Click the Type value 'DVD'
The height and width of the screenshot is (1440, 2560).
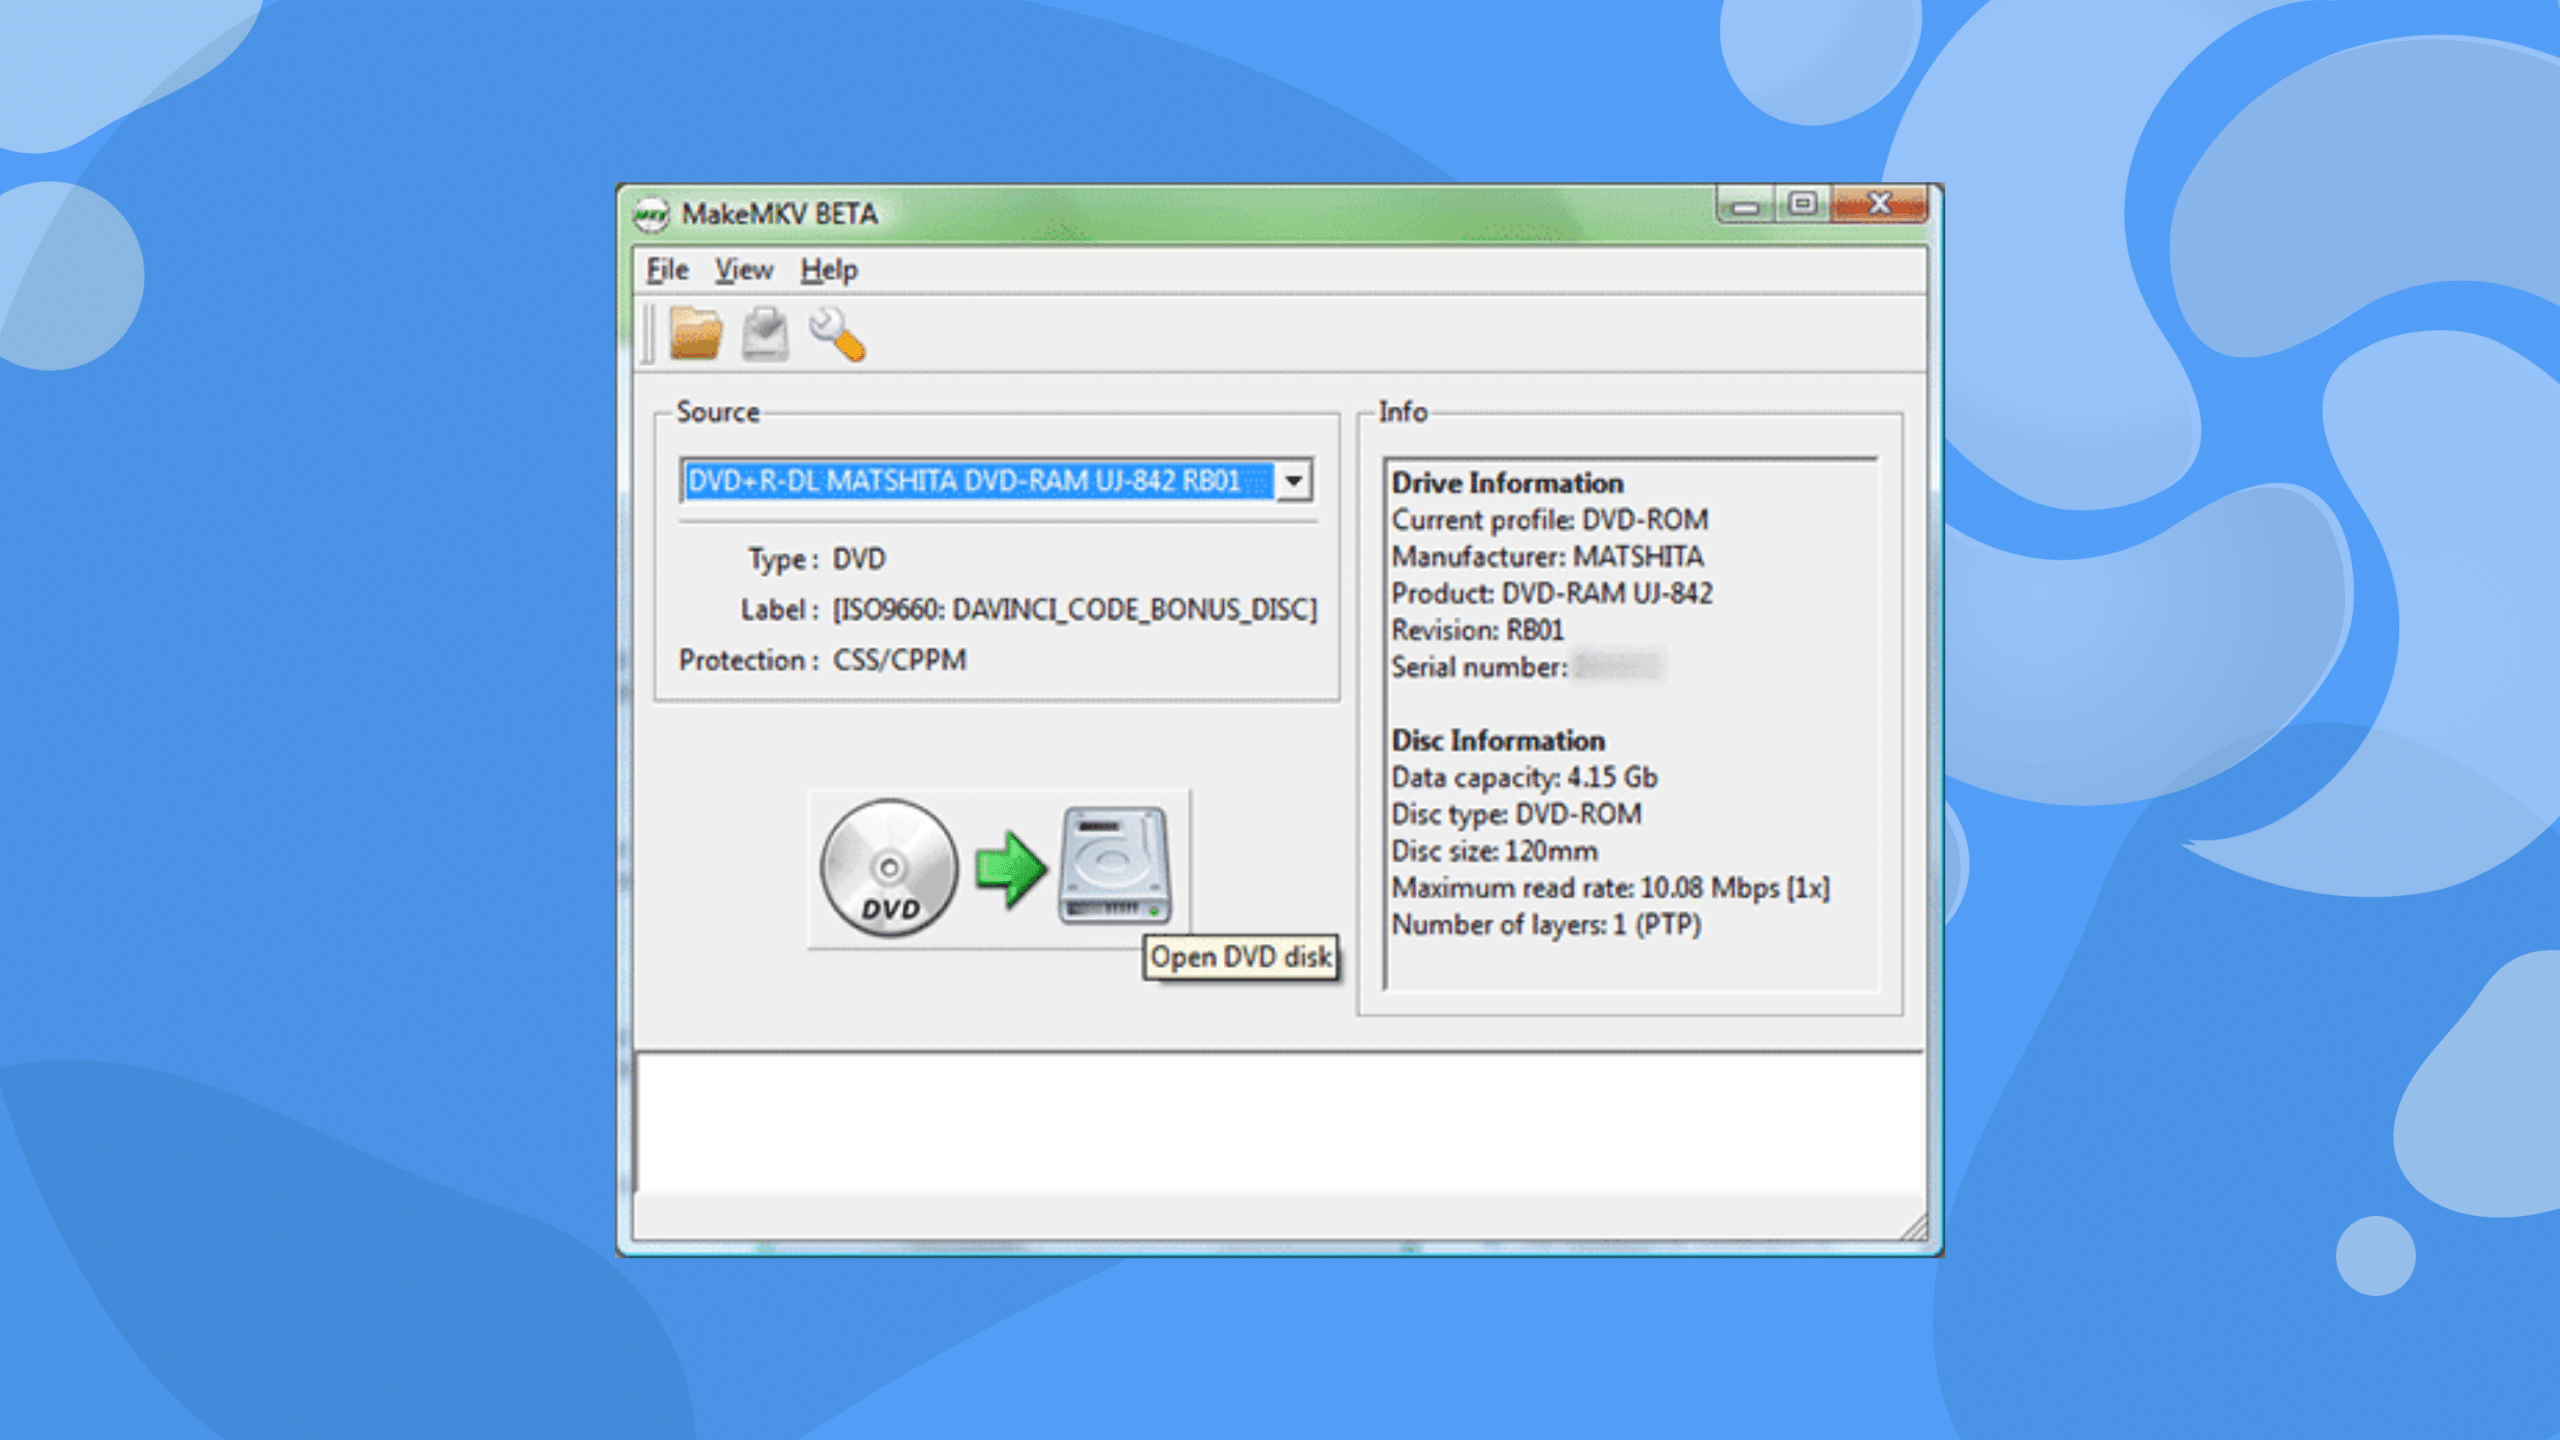[859, 559]
